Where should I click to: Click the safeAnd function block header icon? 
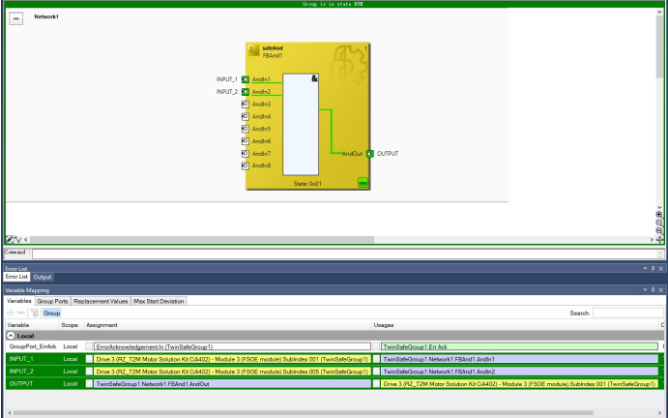254,51
